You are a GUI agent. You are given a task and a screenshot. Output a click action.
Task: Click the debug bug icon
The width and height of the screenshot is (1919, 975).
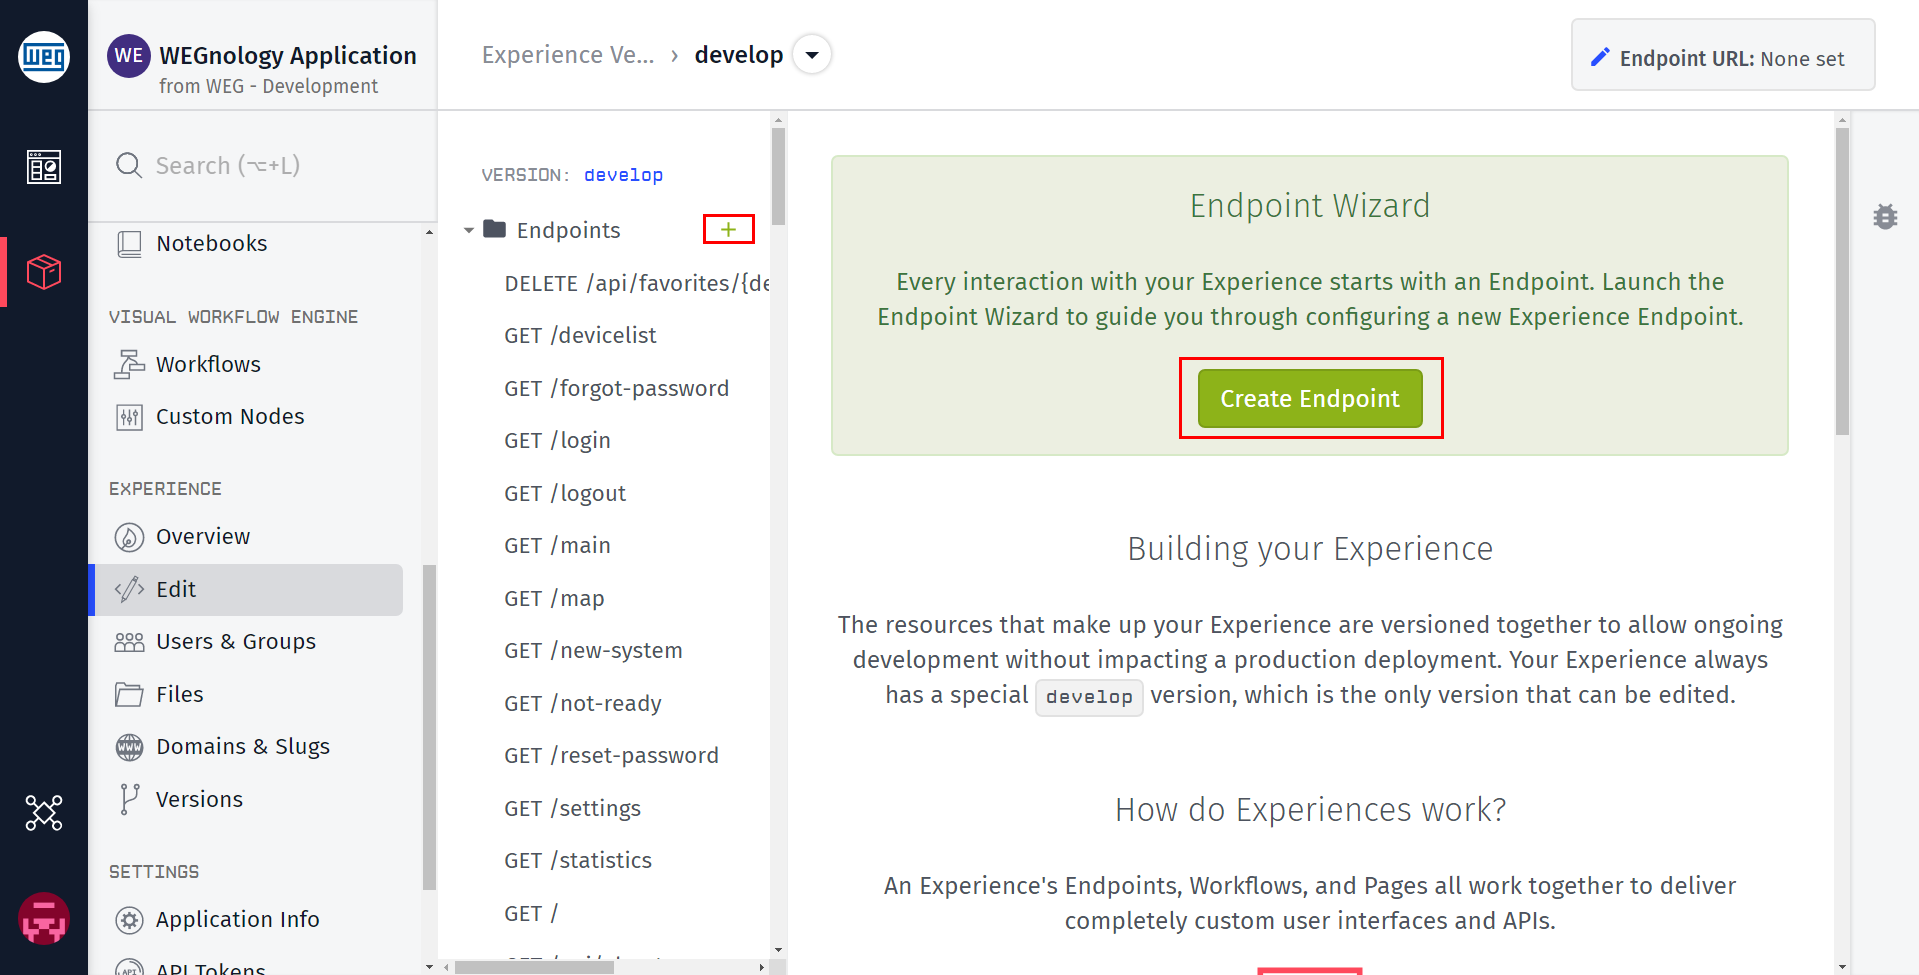click(1885, 217)
